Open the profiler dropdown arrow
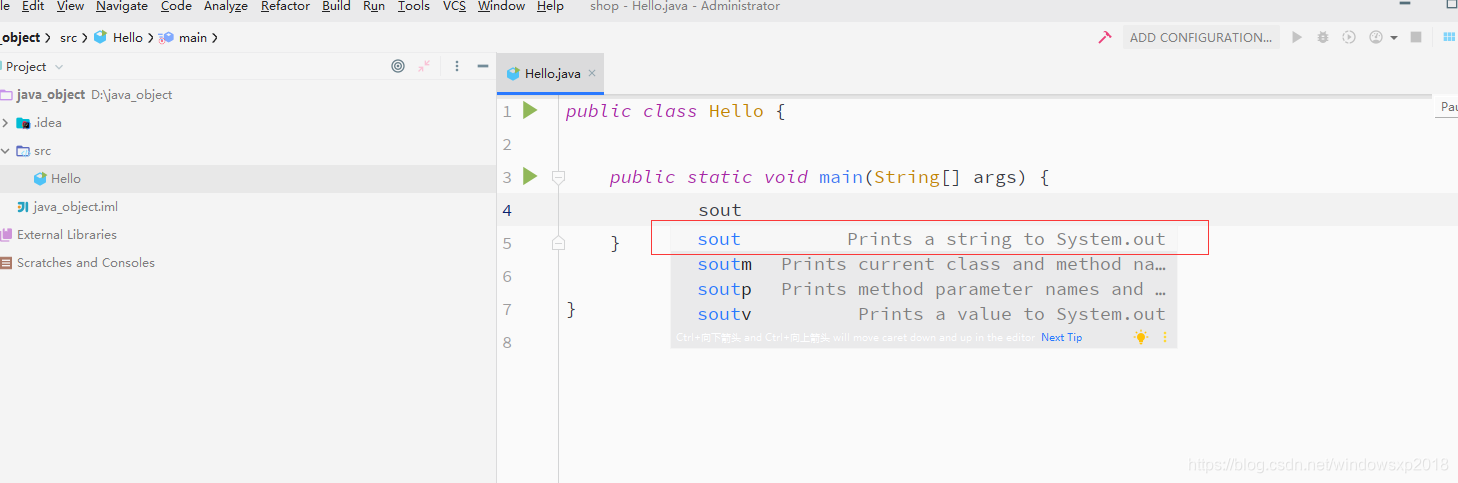This screenshot has width=1458, height=483. (1394, 38)
